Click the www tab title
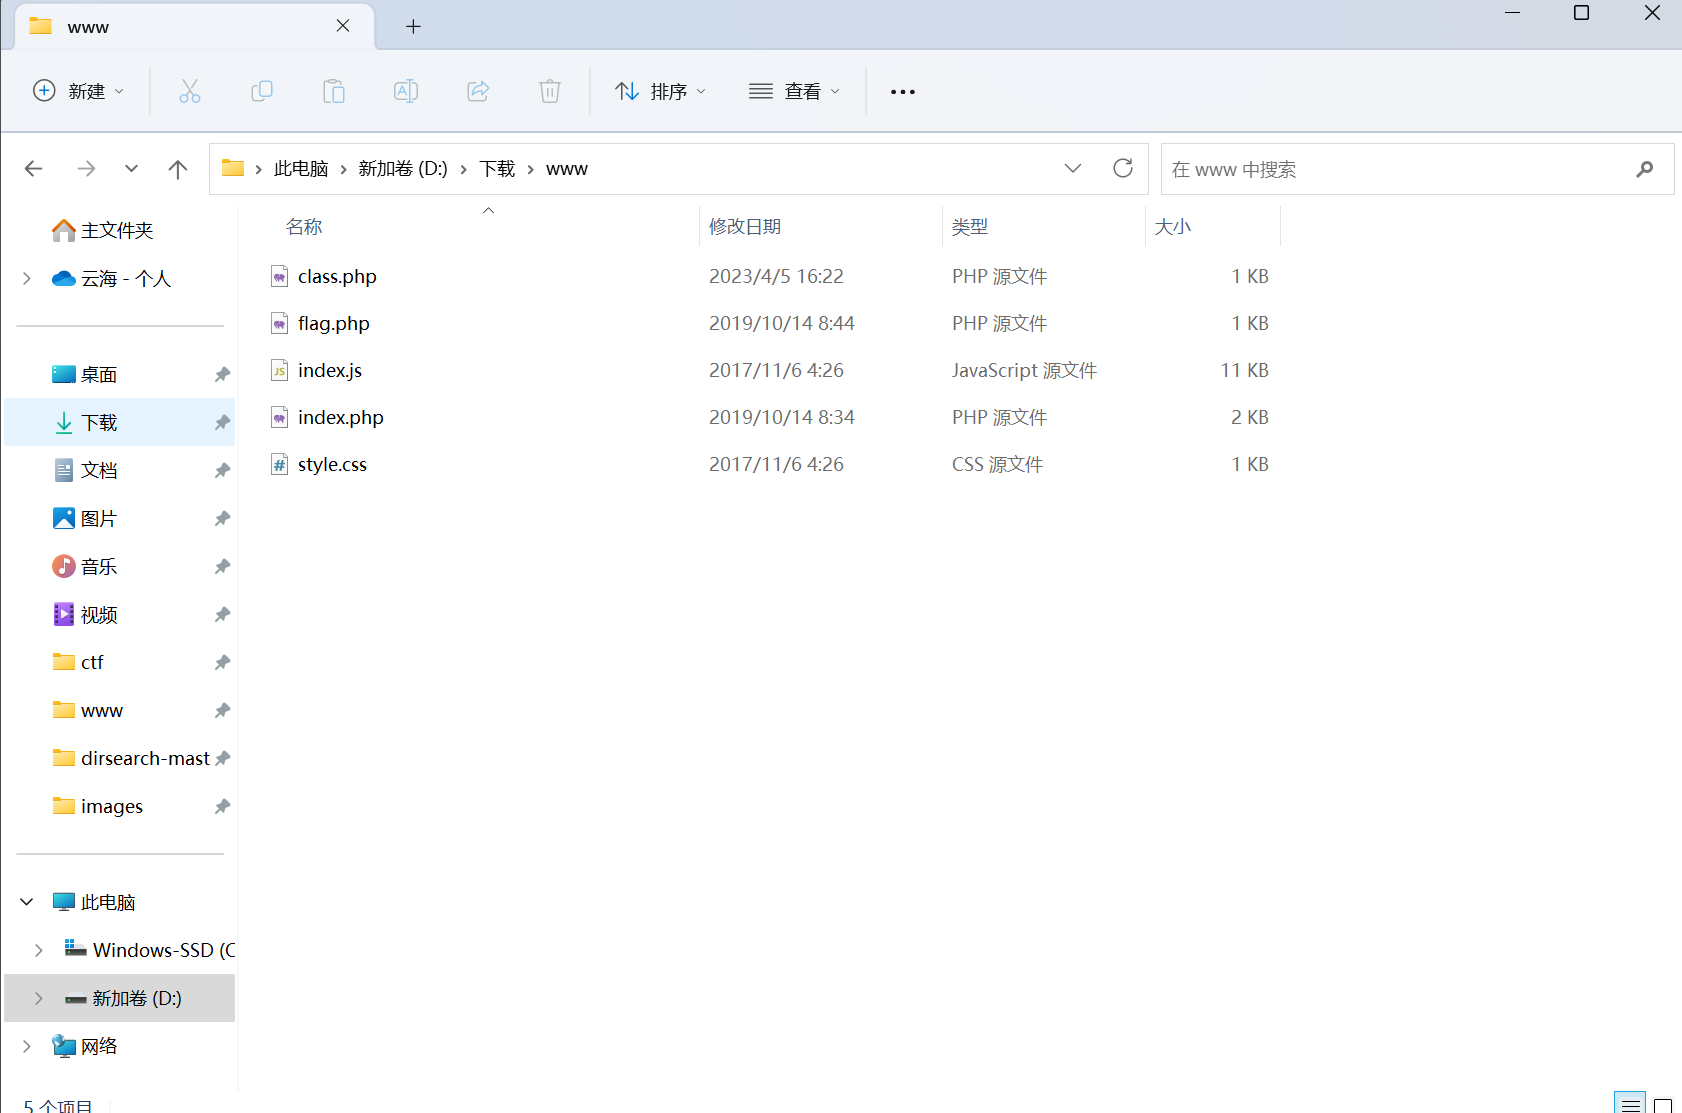Image resolution: width=1682 pixels, height=1113 pixels. pos(88,27)
